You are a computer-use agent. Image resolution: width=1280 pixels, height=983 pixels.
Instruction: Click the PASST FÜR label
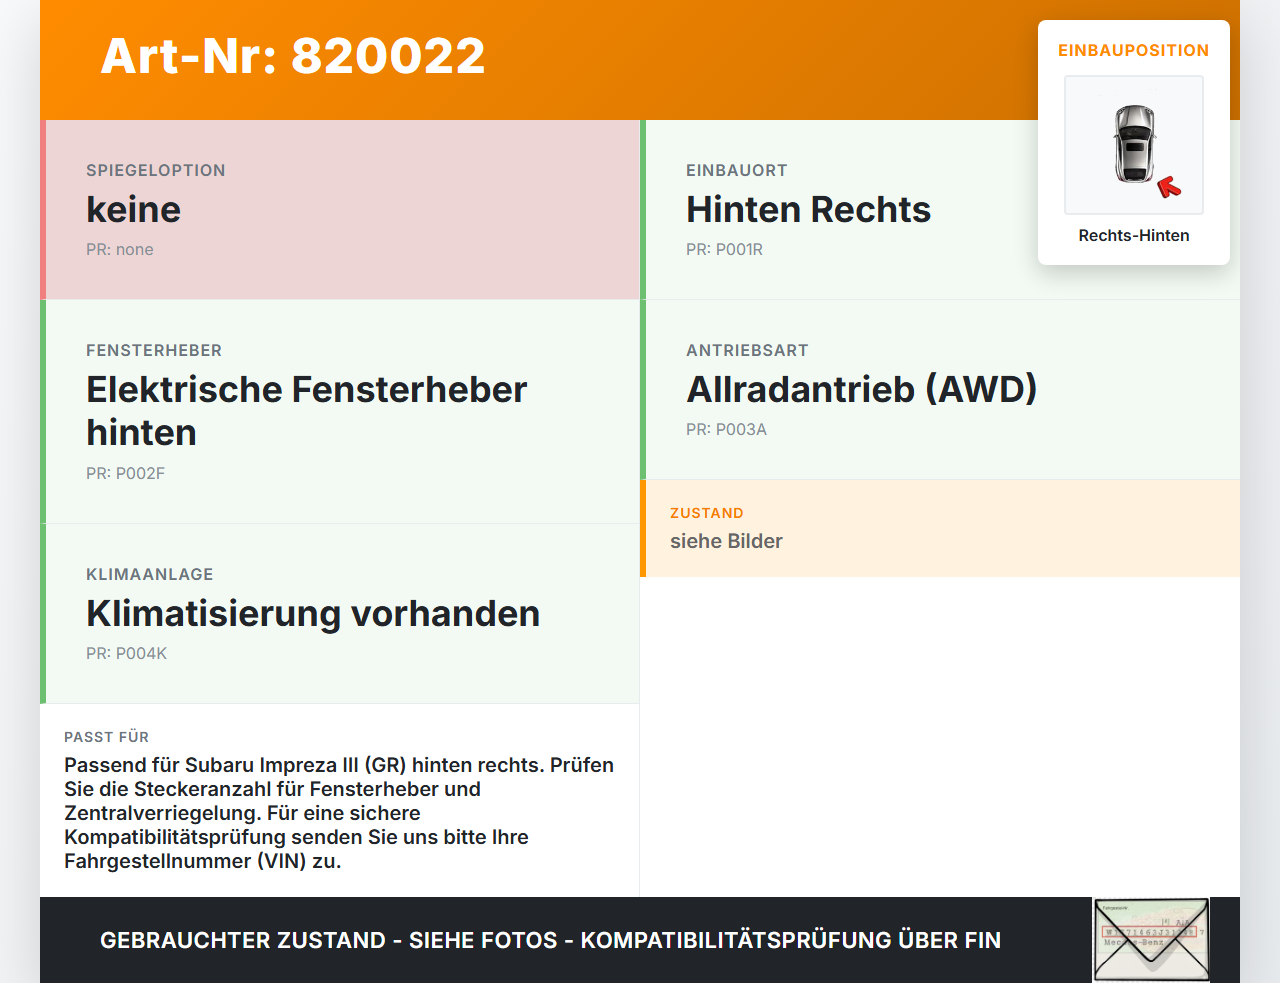point(106,737)
